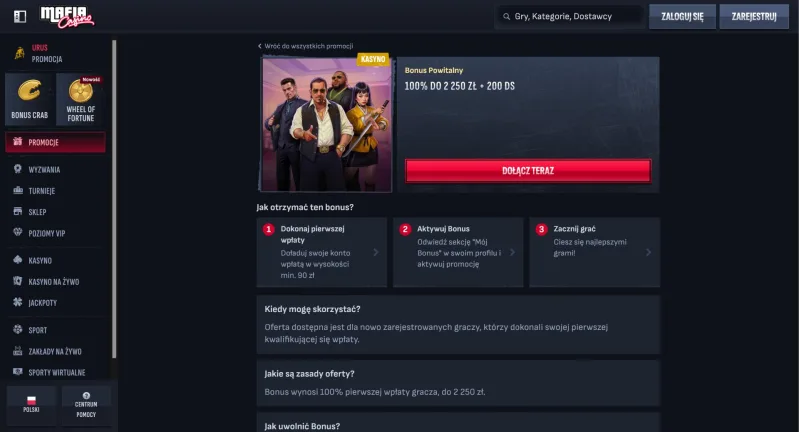This screenshot has height=432, width=799.
Task: Expand Zacznij grać step chevron
Action: pos(648,252)
